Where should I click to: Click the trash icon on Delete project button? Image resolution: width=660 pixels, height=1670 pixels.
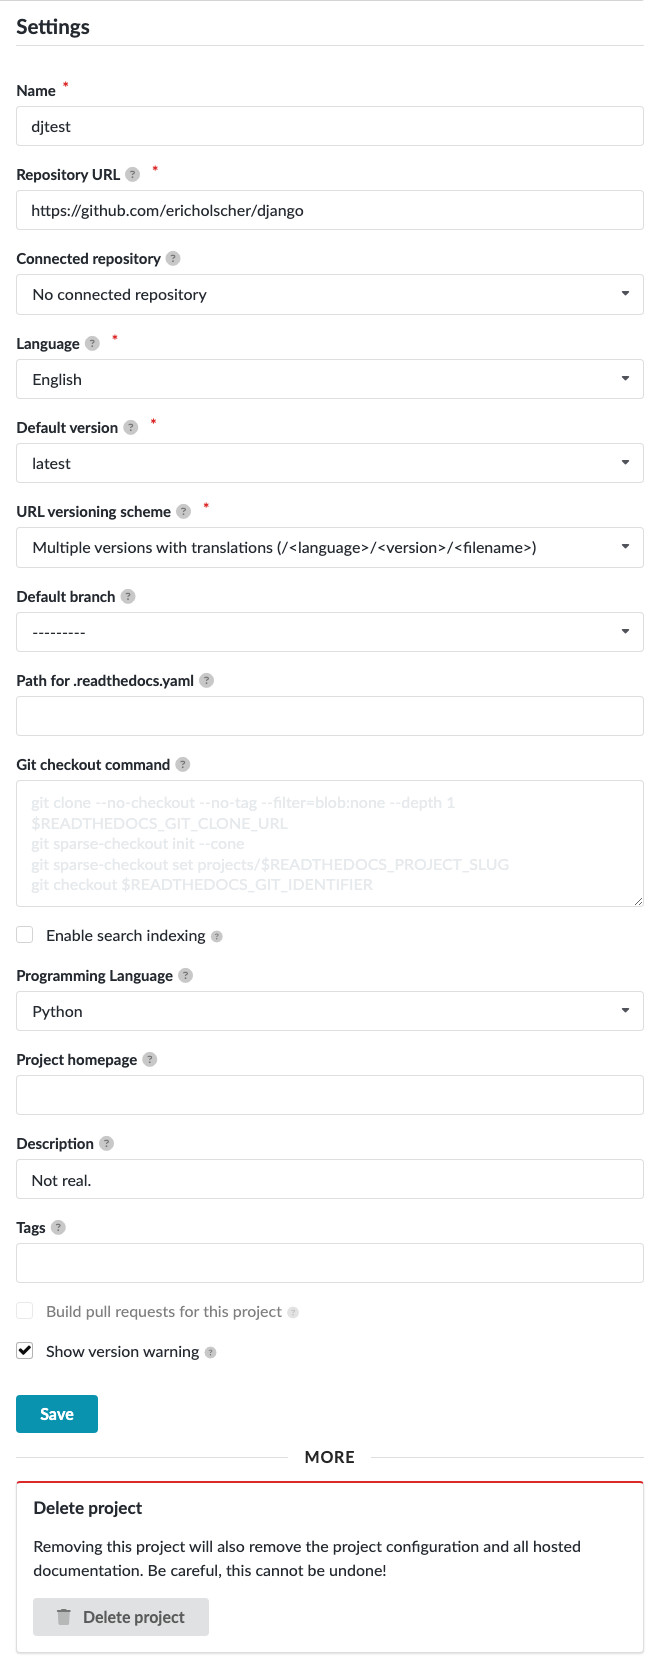(x=63, y=1616)
